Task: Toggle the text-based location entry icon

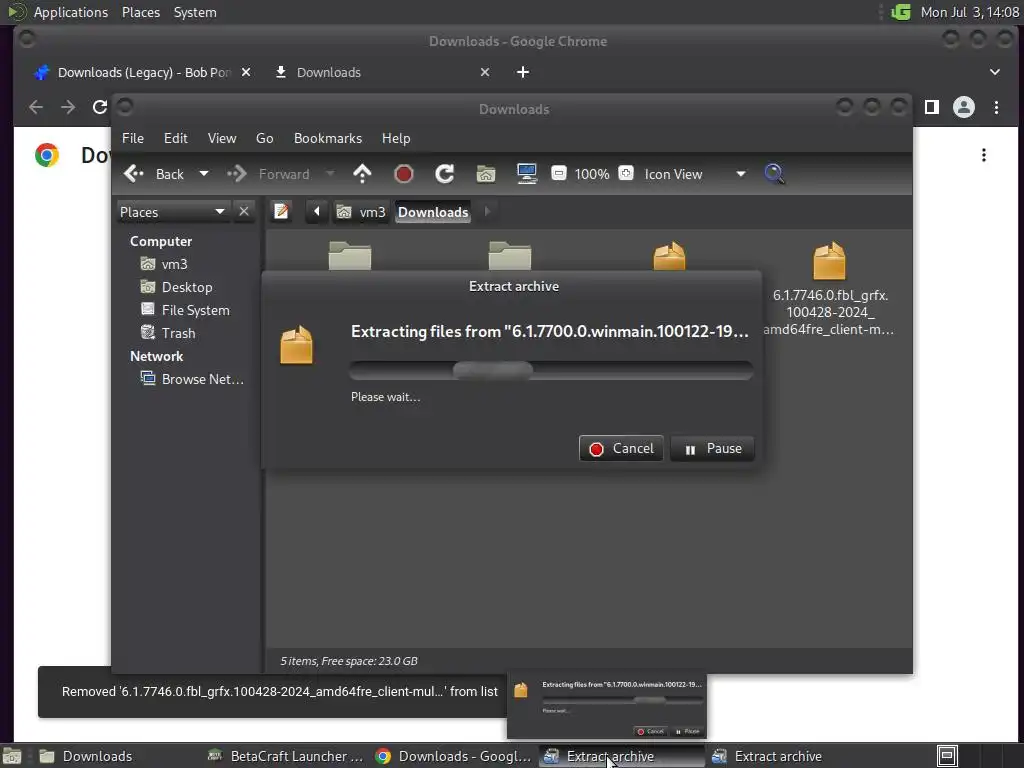Action: [x=281, y=212]
